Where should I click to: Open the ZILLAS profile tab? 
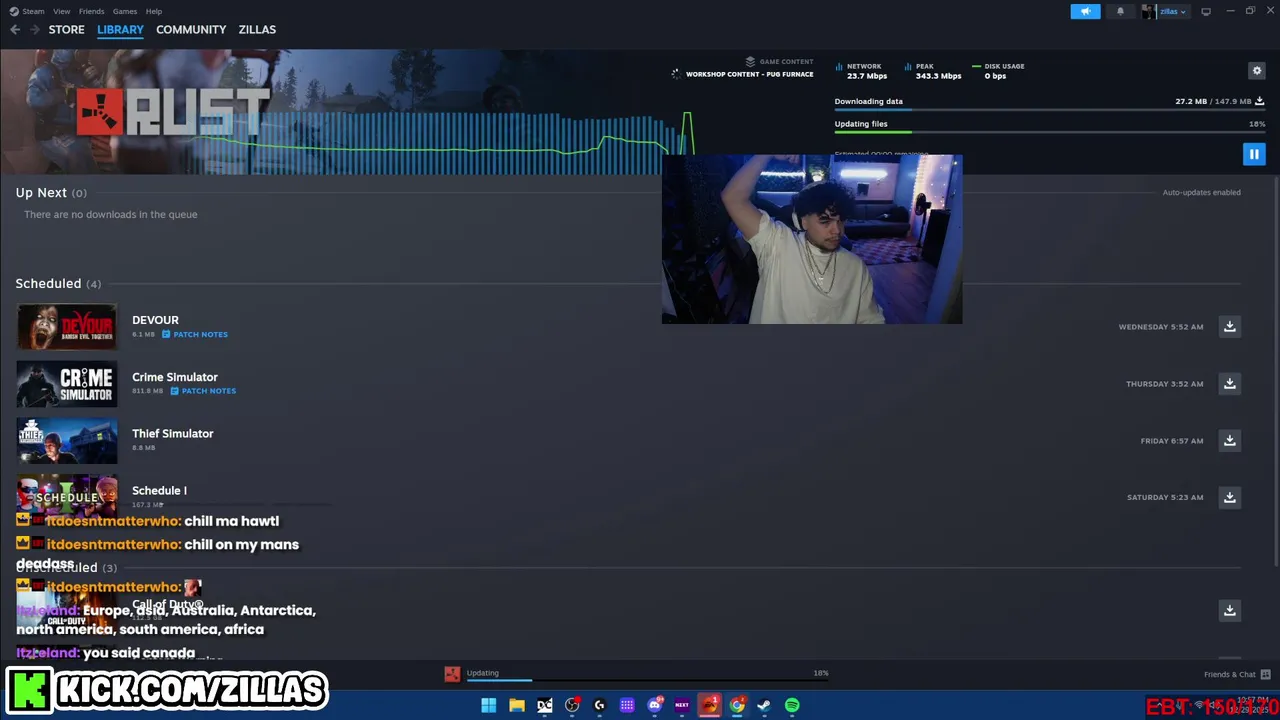[257, 30]
